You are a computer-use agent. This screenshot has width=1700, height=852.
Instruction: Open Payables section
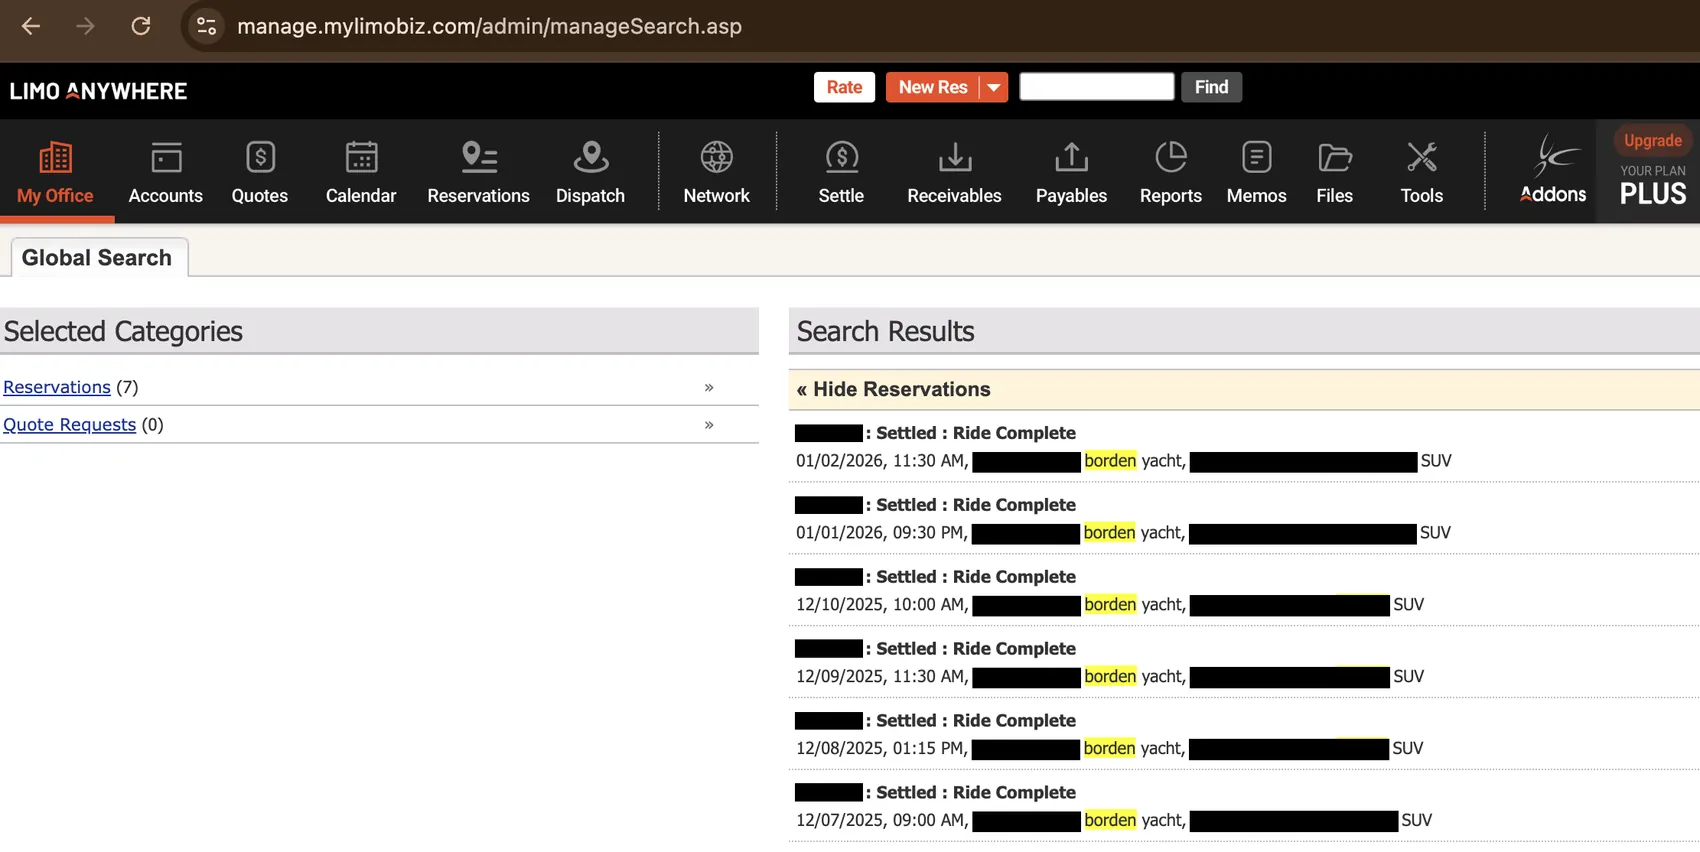(1071, 172)
